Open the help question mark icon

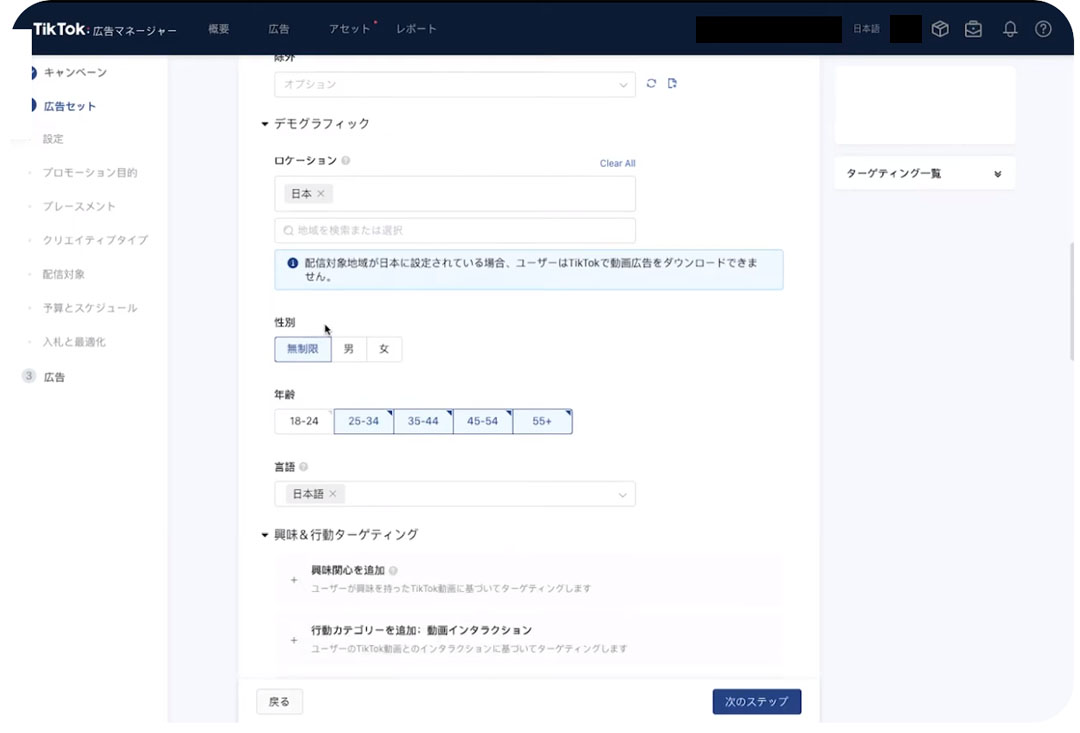1043,28
